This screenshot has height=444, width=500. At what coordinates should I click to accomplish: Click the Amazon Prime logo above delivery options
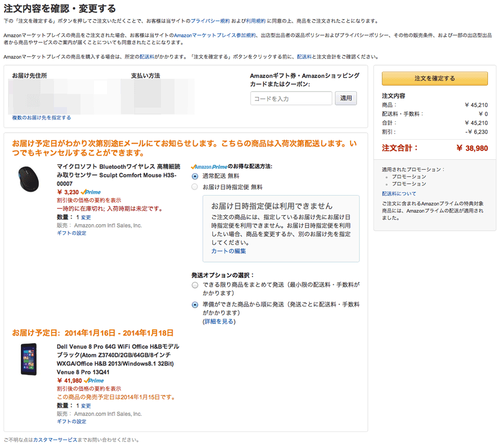209,166
